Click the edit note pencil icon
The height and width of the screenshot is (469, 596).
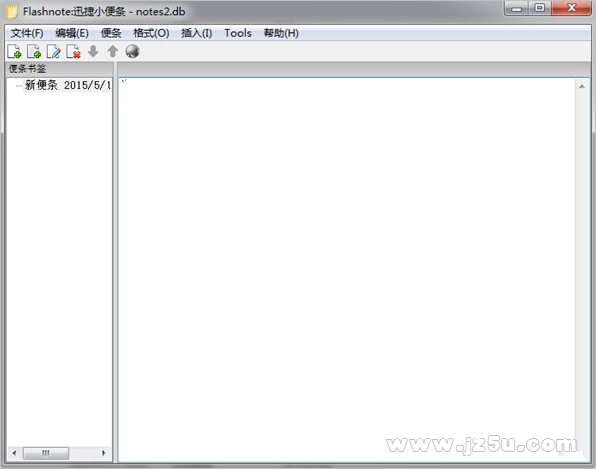54,51
